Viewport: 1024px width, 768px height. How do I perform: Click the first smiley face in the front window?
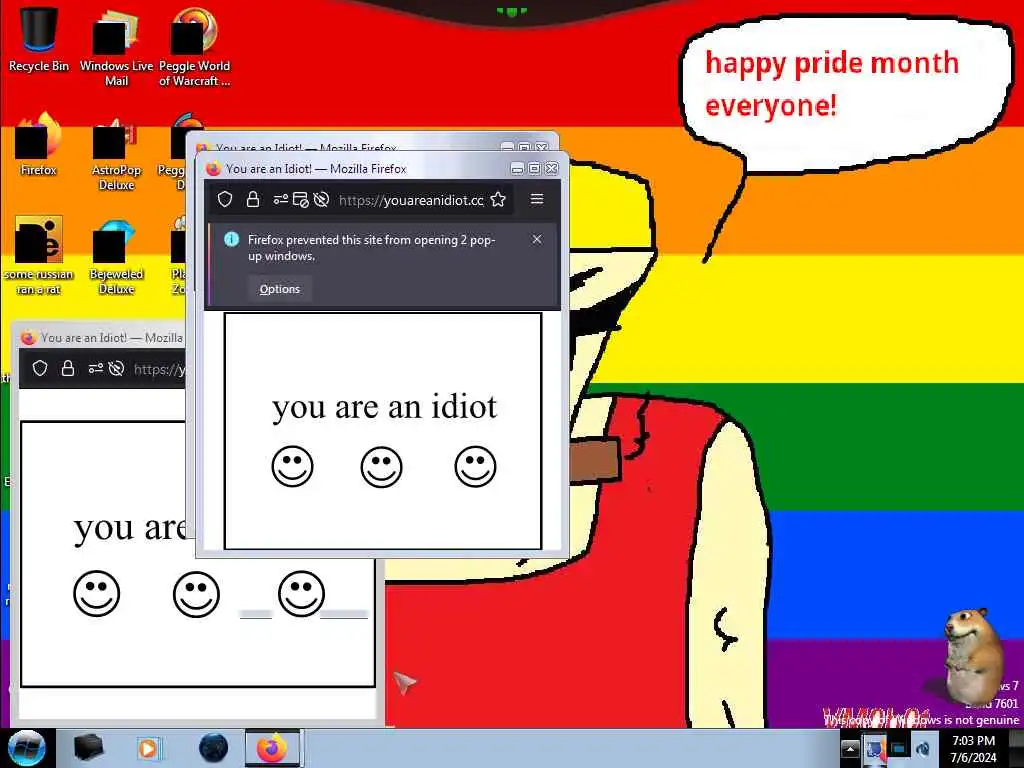(x=293, y=466)
